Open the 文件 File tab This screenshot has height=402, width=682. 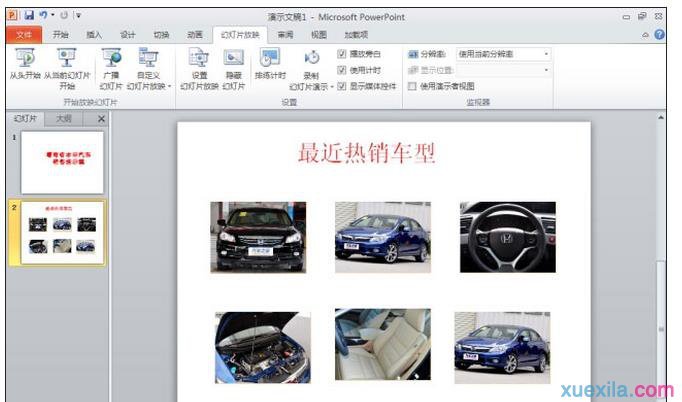(24, 35)
